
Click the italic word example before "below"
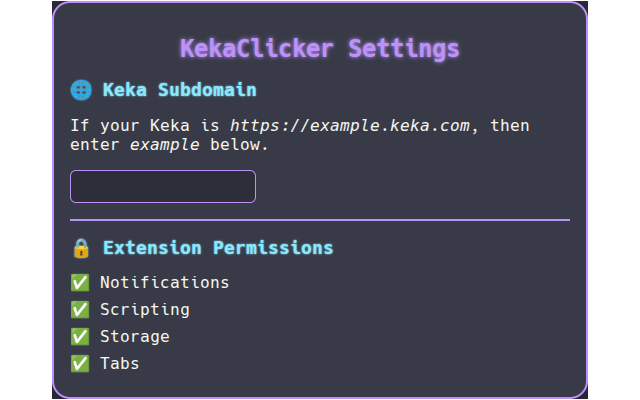tap(164, 145)
